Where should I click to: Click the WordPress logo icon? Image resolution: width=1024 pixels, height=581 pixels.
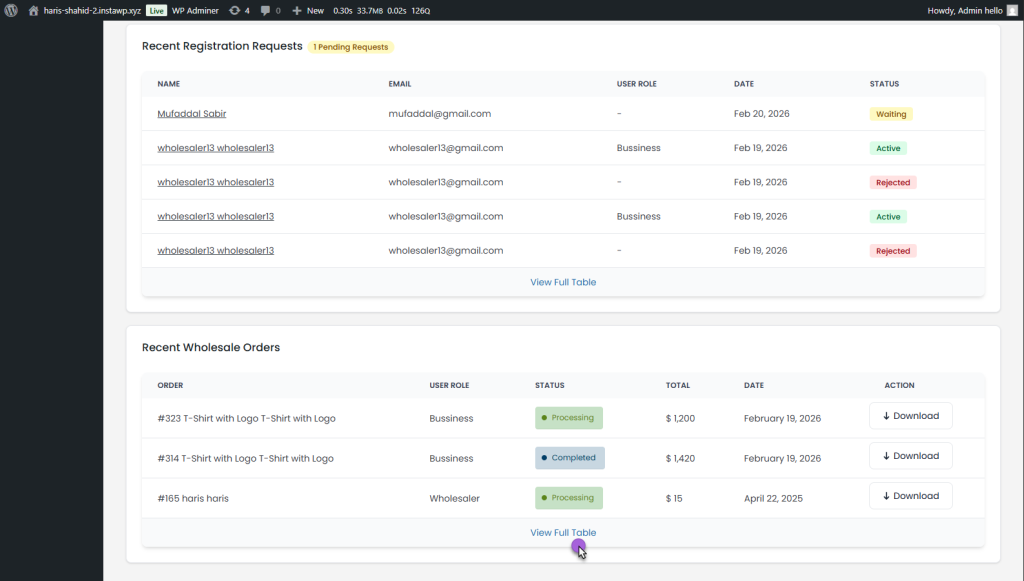tap(11, 10)
